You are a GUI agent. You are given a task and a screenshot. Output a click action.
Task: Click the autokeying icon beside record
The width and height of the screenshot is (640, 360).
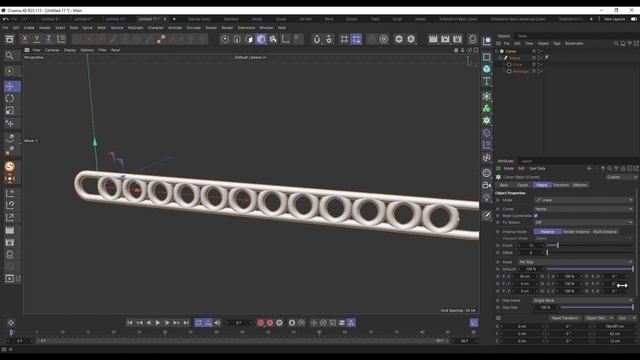(270, 323)
